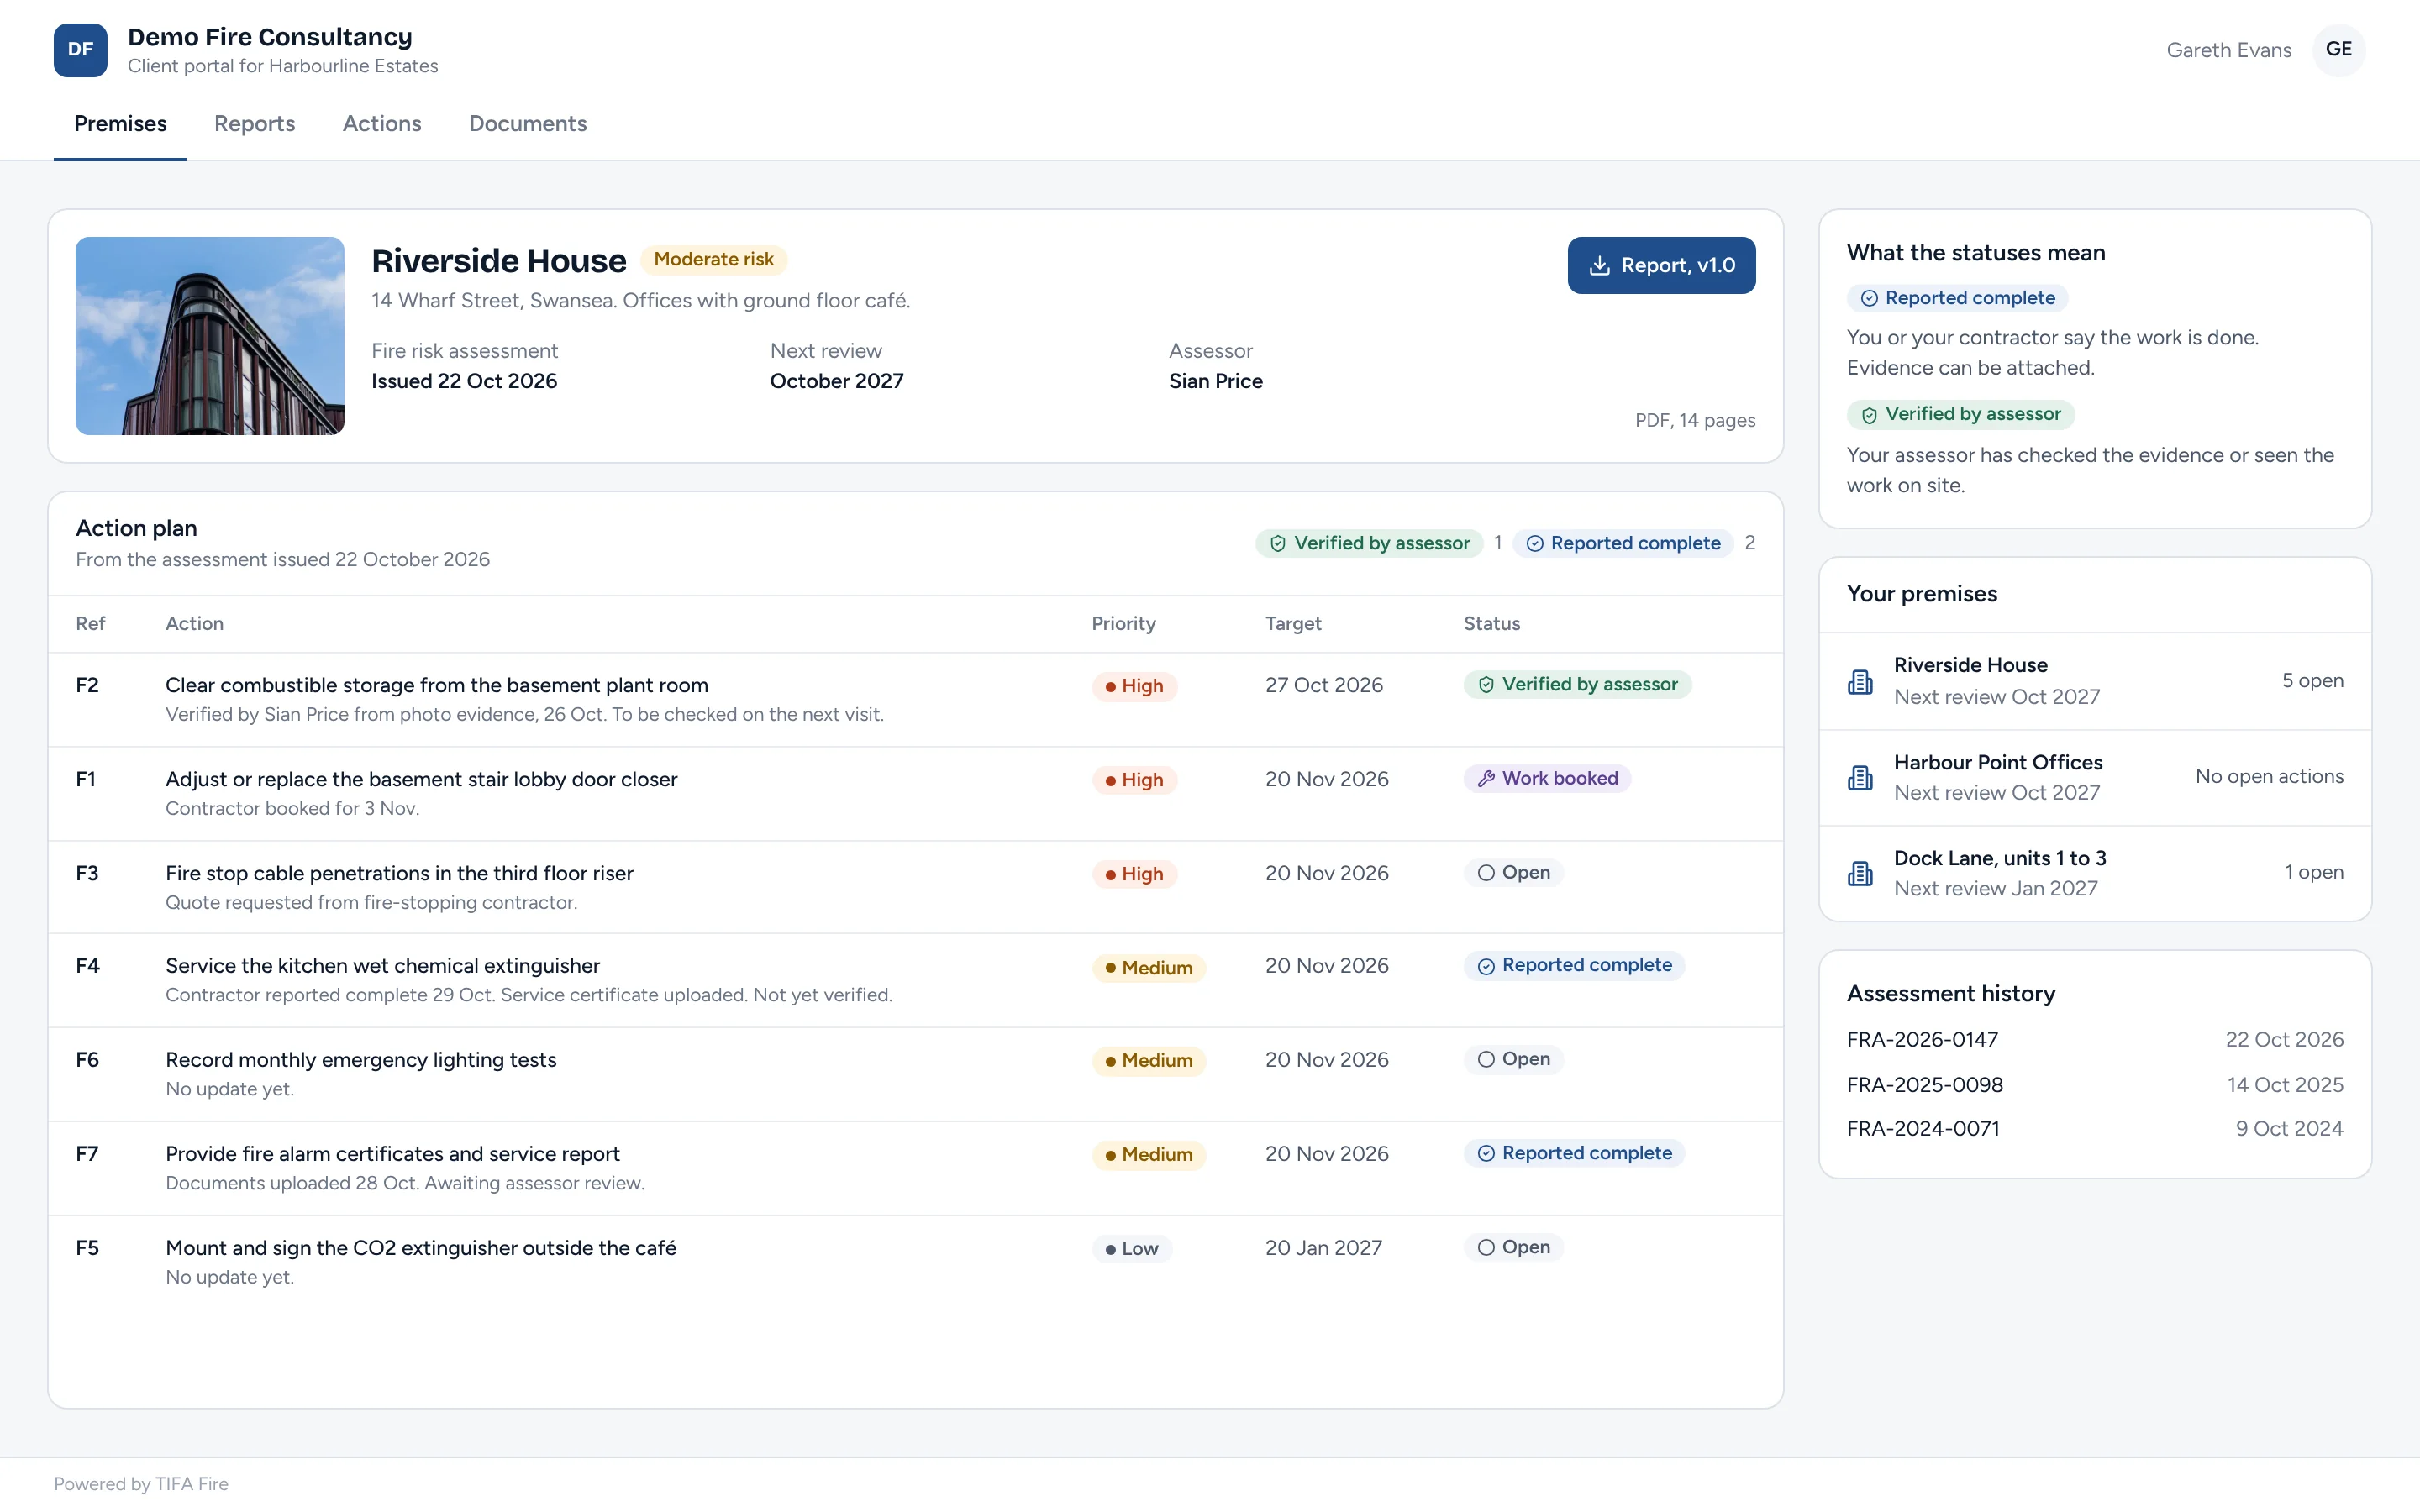Screen dimensions: 2420x1512
Task: Click shield icon in F2 Verified status
Action: (1486, 685)
